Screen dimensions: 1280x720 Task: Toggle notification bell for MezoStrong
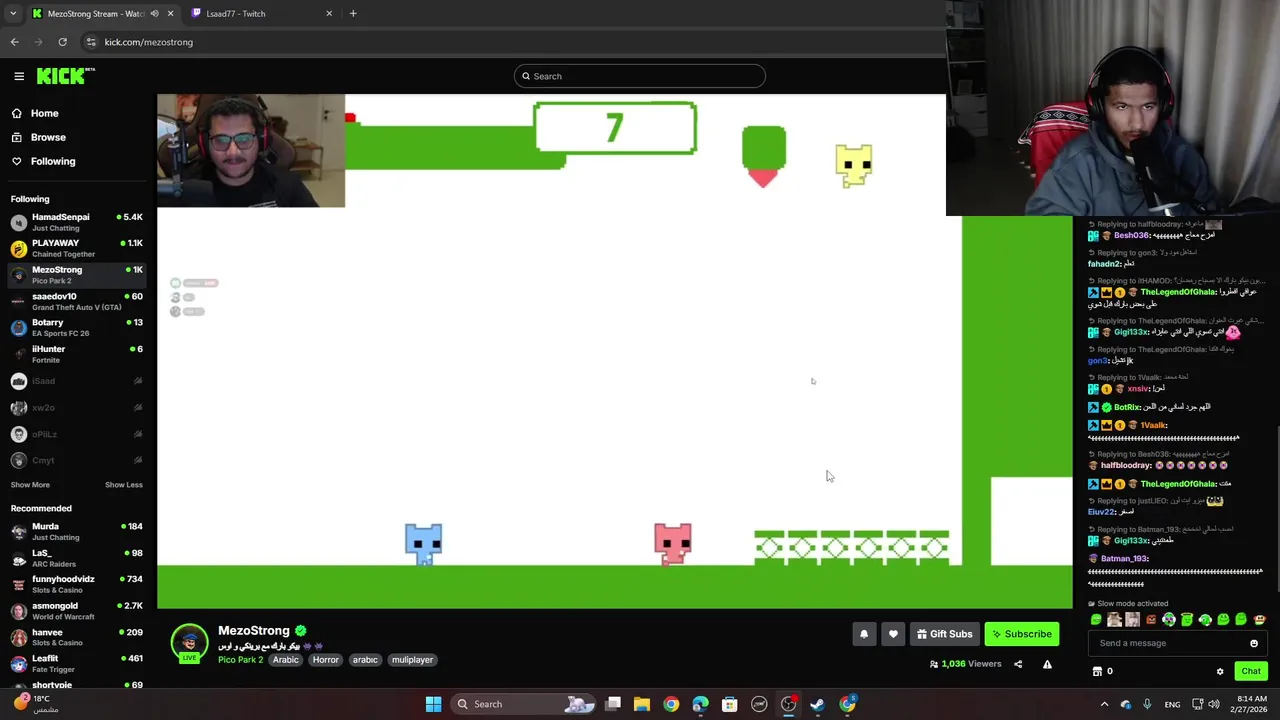pos(864,634)
